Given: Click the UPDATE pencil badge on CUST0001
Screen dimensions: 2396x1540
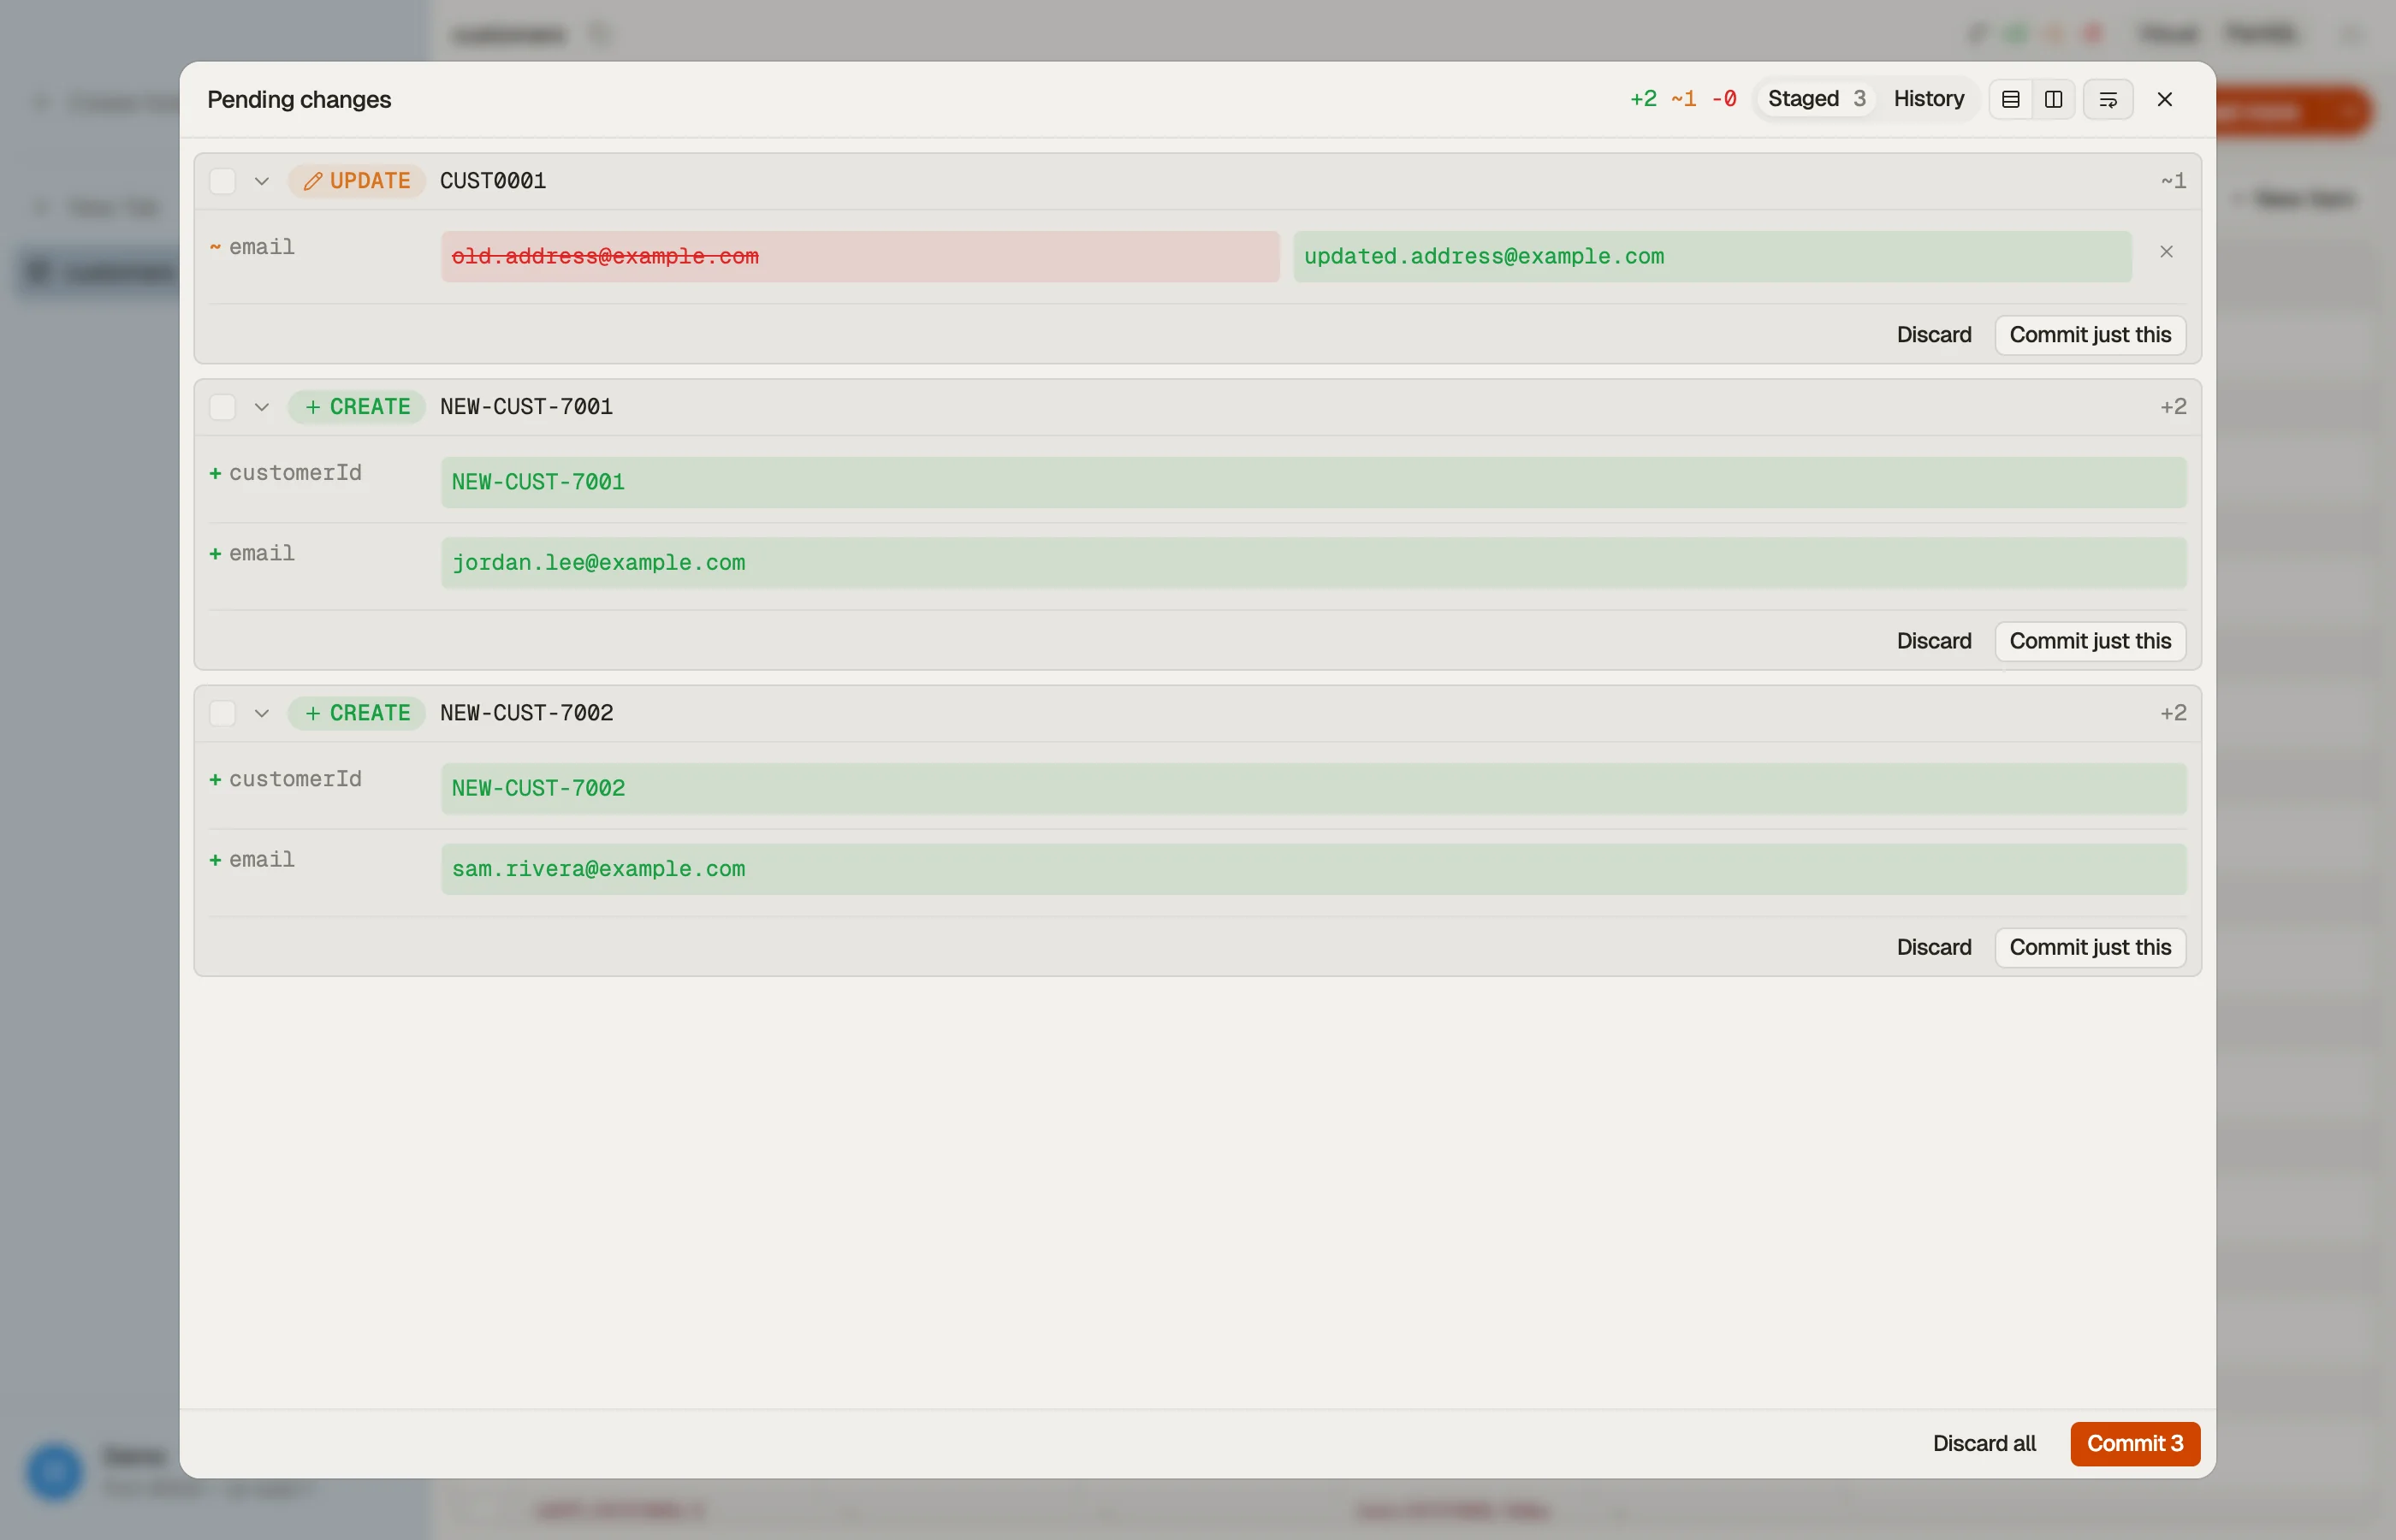Looking at the screenshot, I should click(357, 181).
